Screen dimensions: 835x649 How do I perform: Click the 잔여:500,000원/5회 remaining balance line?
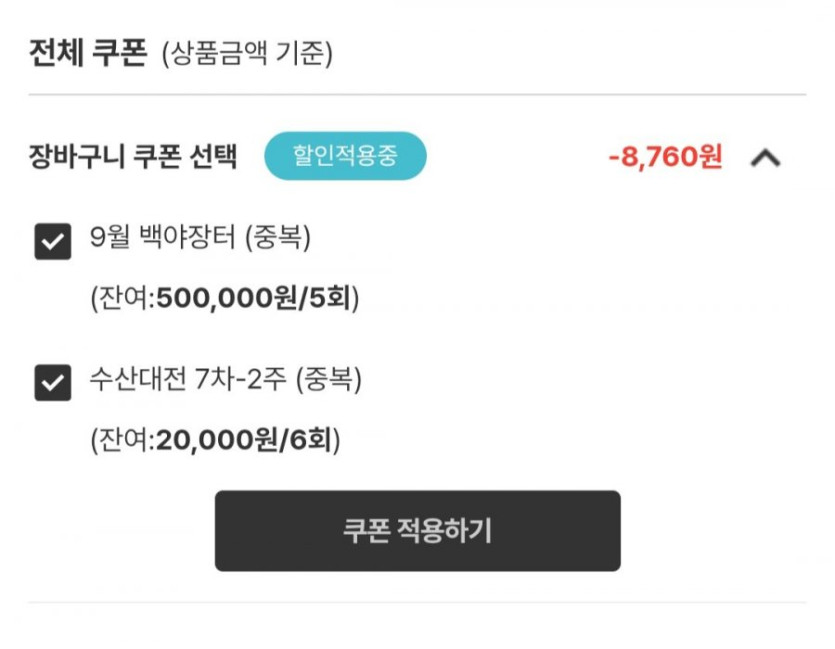pyautogui.click(x=224, y=298)
